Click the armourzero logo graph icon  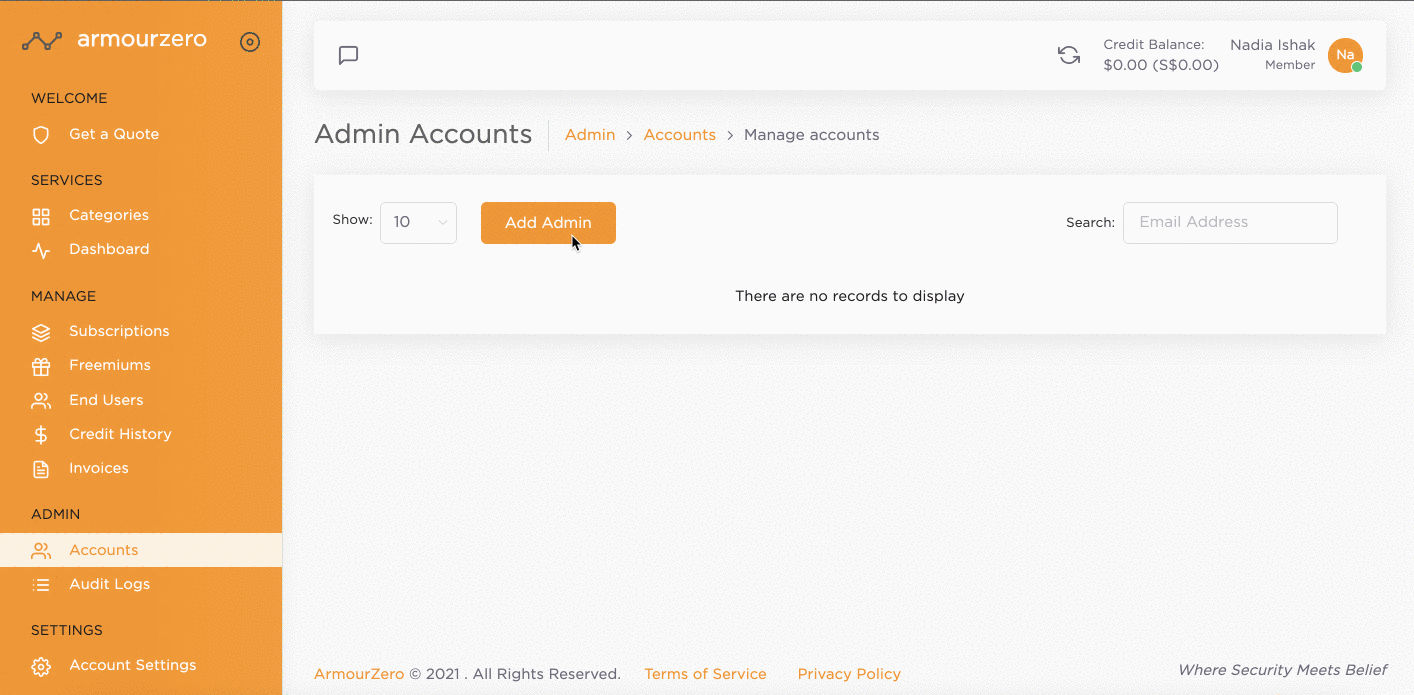(42, 41)
